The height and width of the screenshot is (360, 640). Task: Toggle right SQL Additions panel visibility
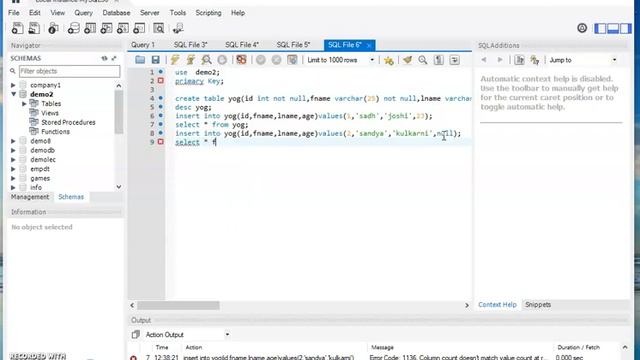point(625,28)
